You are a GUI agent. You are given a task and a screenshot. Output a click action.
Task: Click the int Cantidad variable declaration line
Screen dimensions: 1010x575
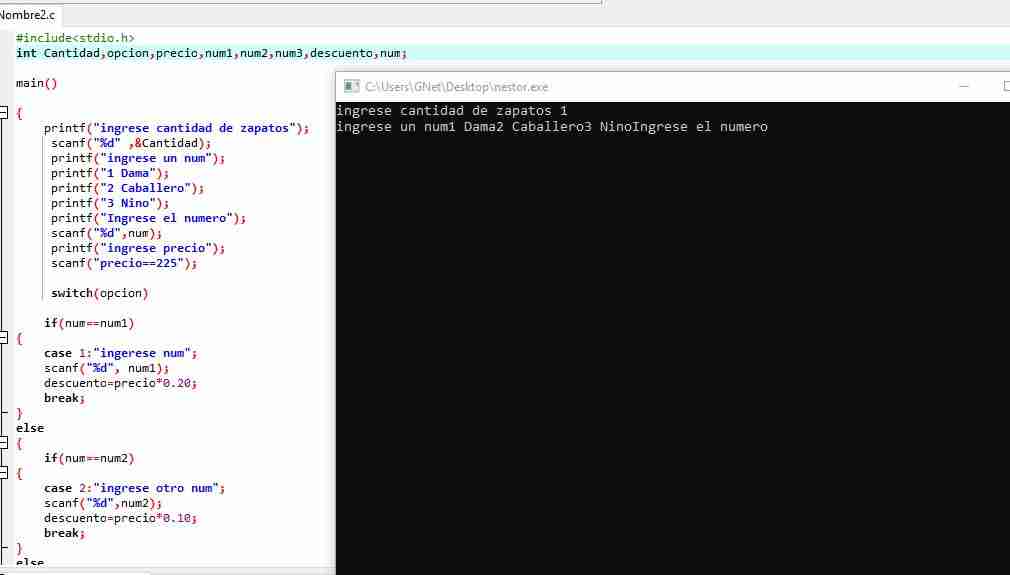coord(211,53)
